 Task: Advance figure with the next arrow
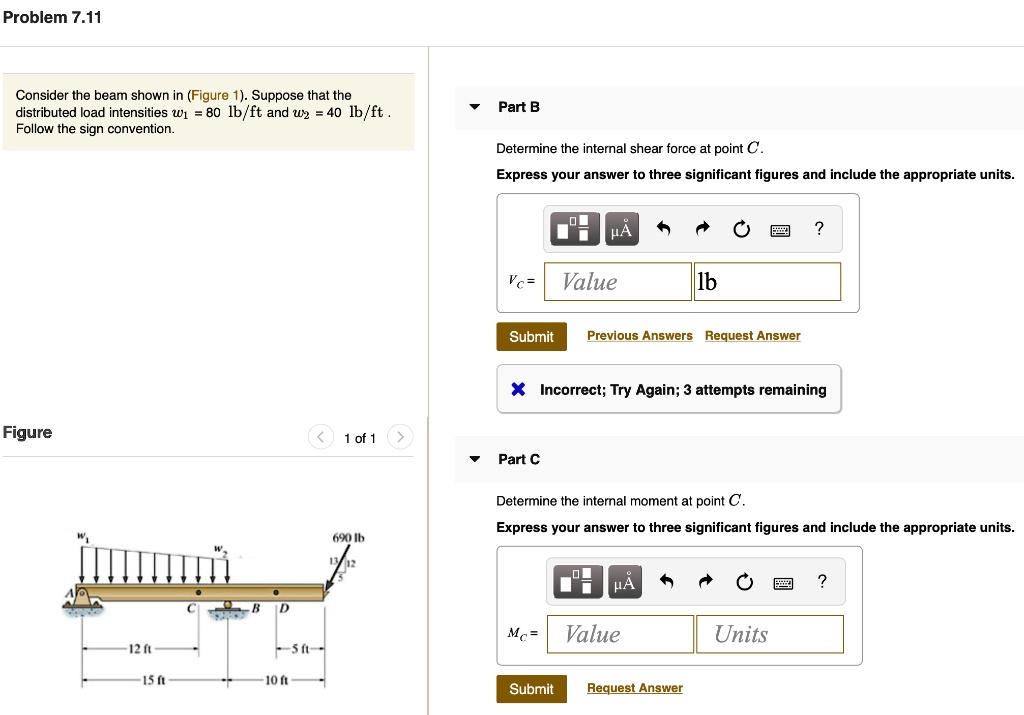click(399, 437)
